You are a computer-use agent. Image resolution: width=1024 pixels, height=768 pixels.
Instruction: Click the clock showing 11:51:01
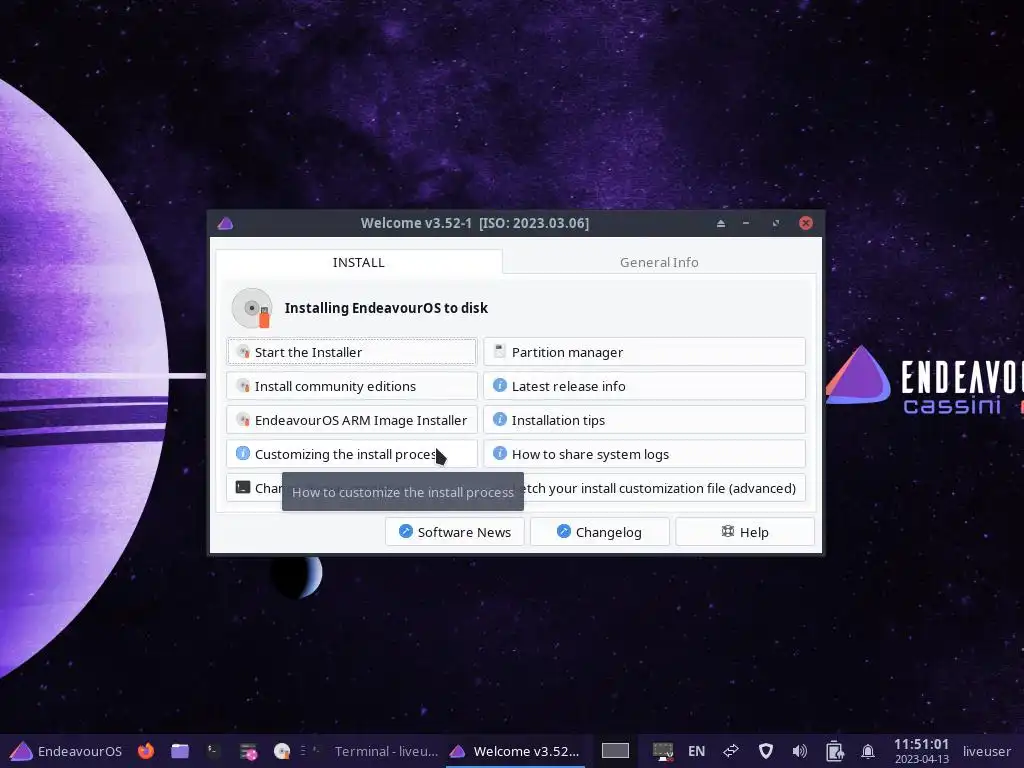pyautogui.click(x=921, y=744)
